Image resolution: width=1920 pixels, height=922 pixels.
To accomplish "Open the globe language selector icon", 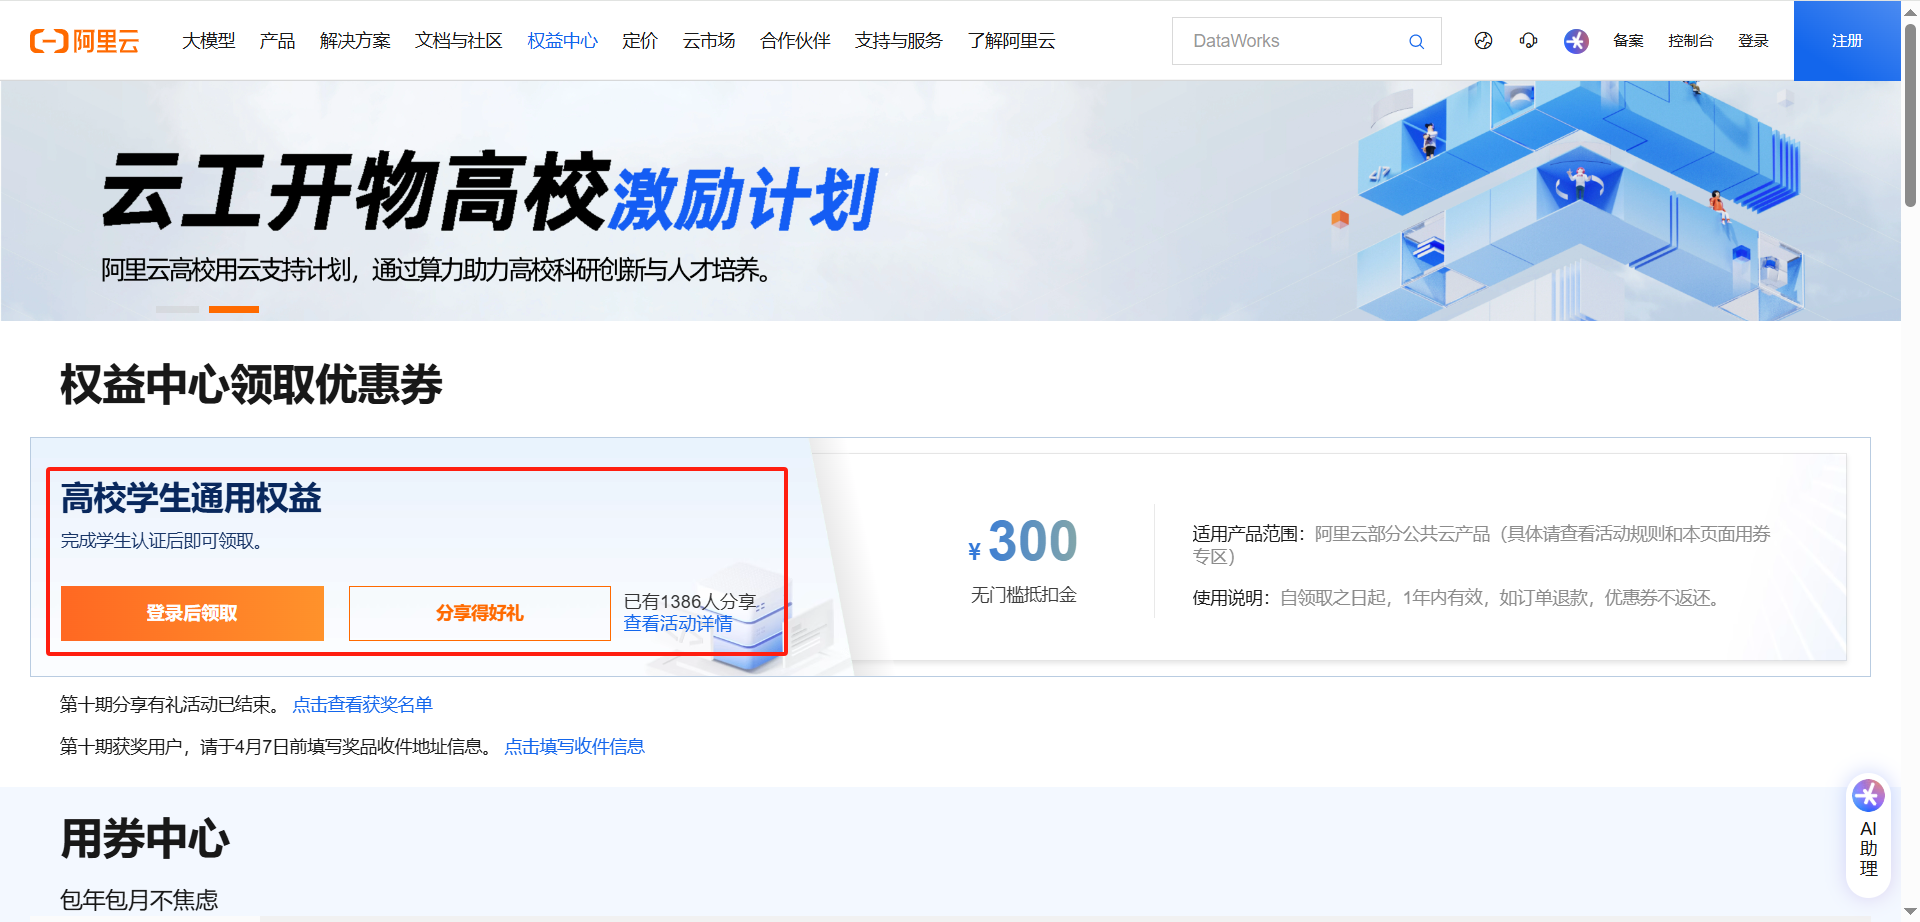I will click(1483, 41).
